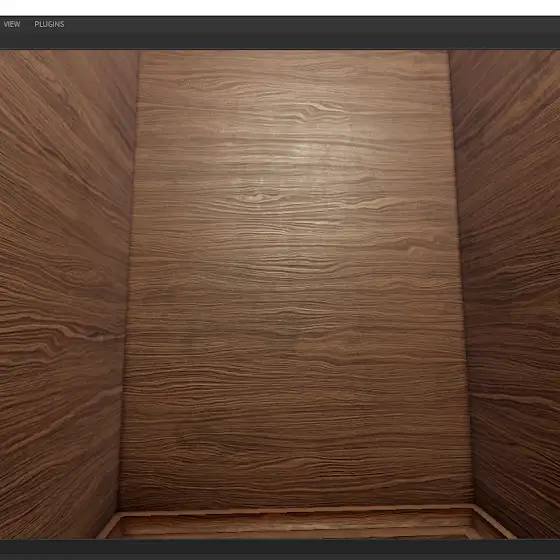This screenshot has height=560, width=560.
Task: Open the VIEW menu
Action: pos(11,24)
